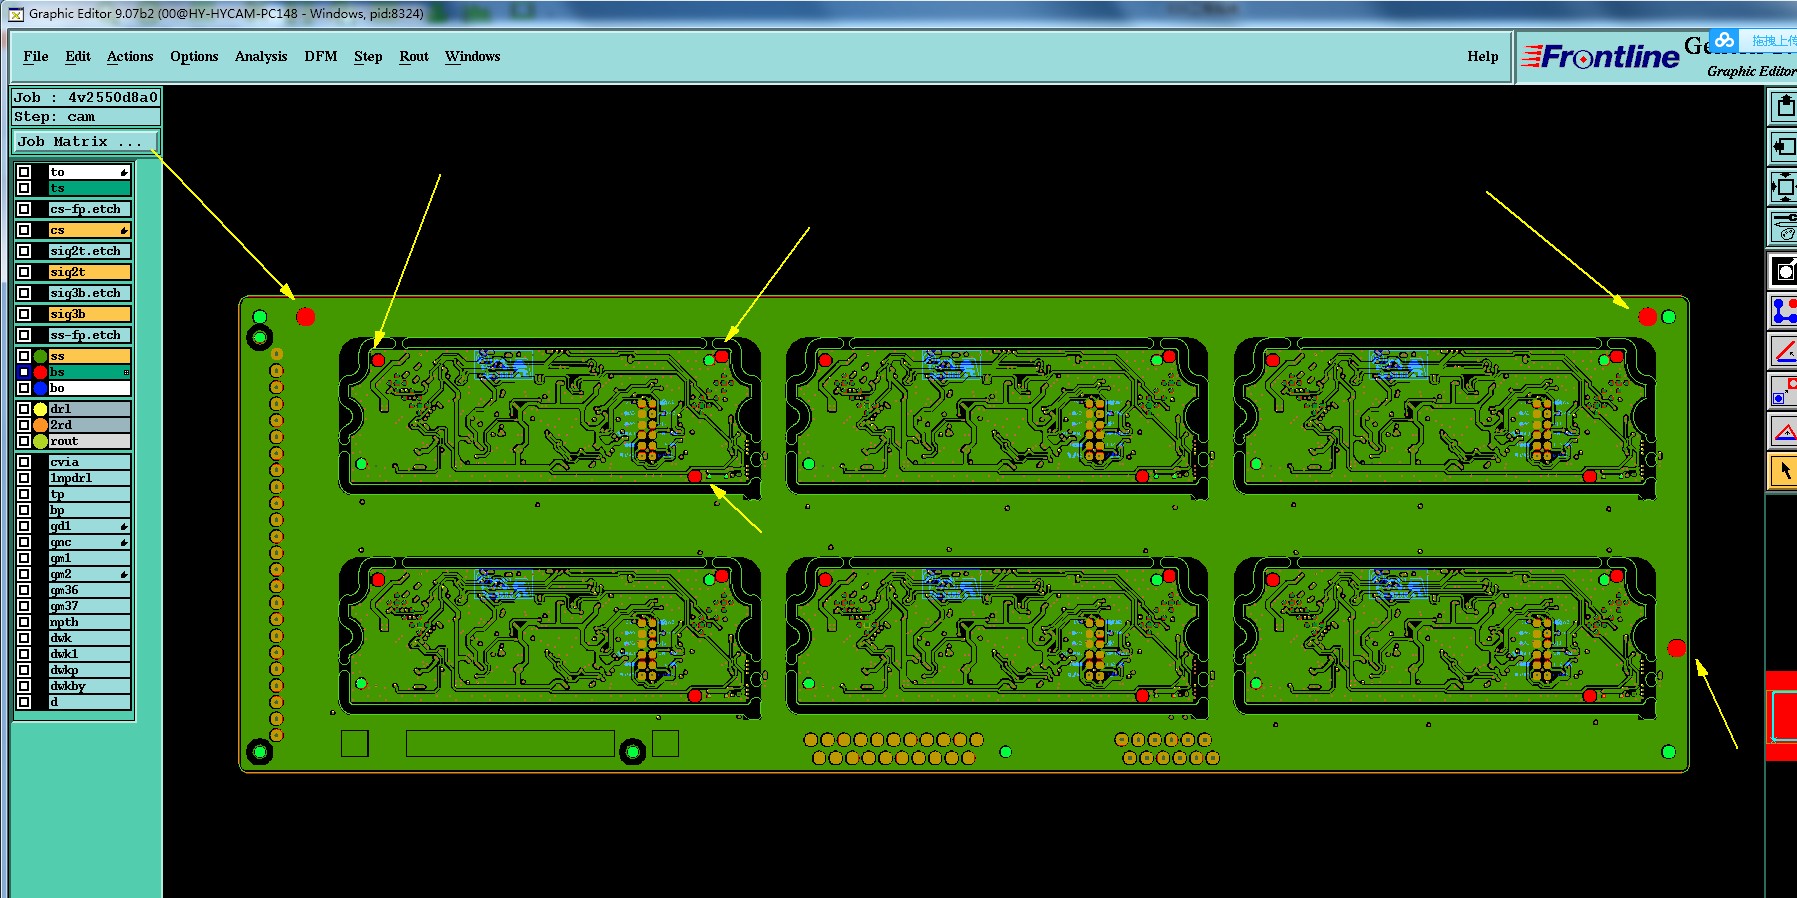Image resolution: width=1797 pixels, height=898 pixels.
Task: Click the fit-to-window arrows icon
Action: (x=1783, y=186)
